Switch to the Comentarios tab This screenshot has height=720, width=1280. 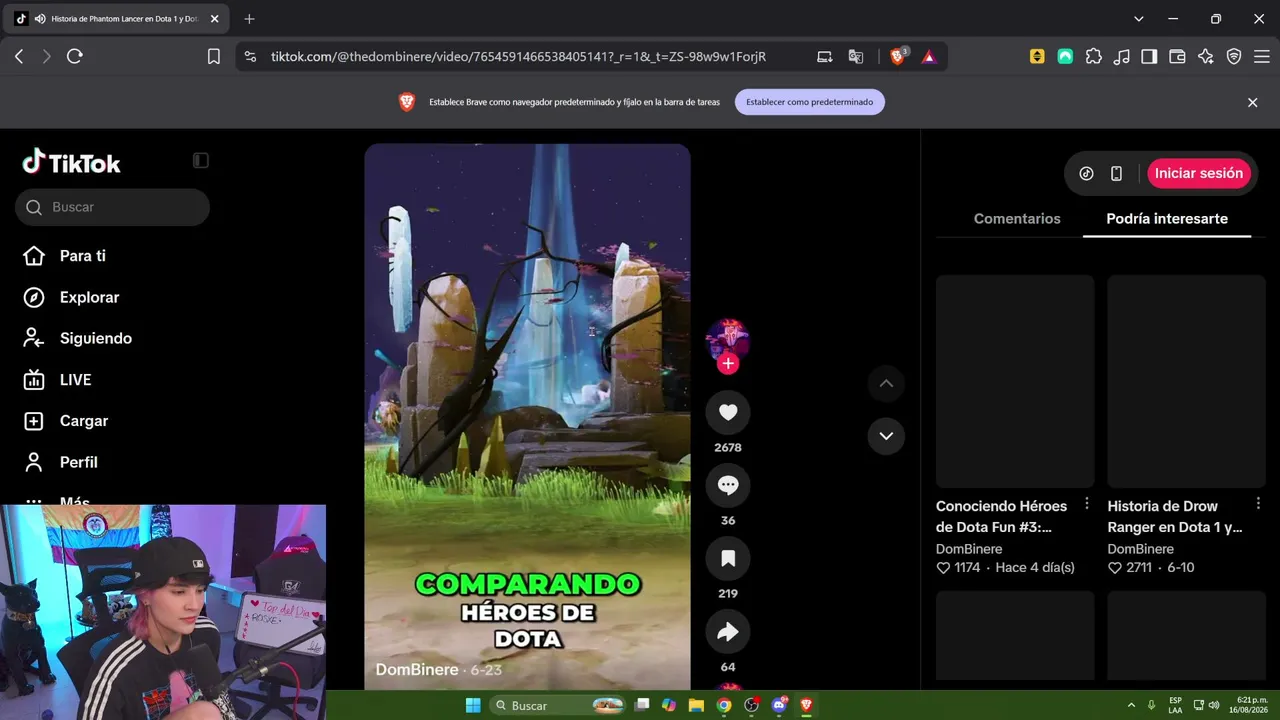(1017, 219)
